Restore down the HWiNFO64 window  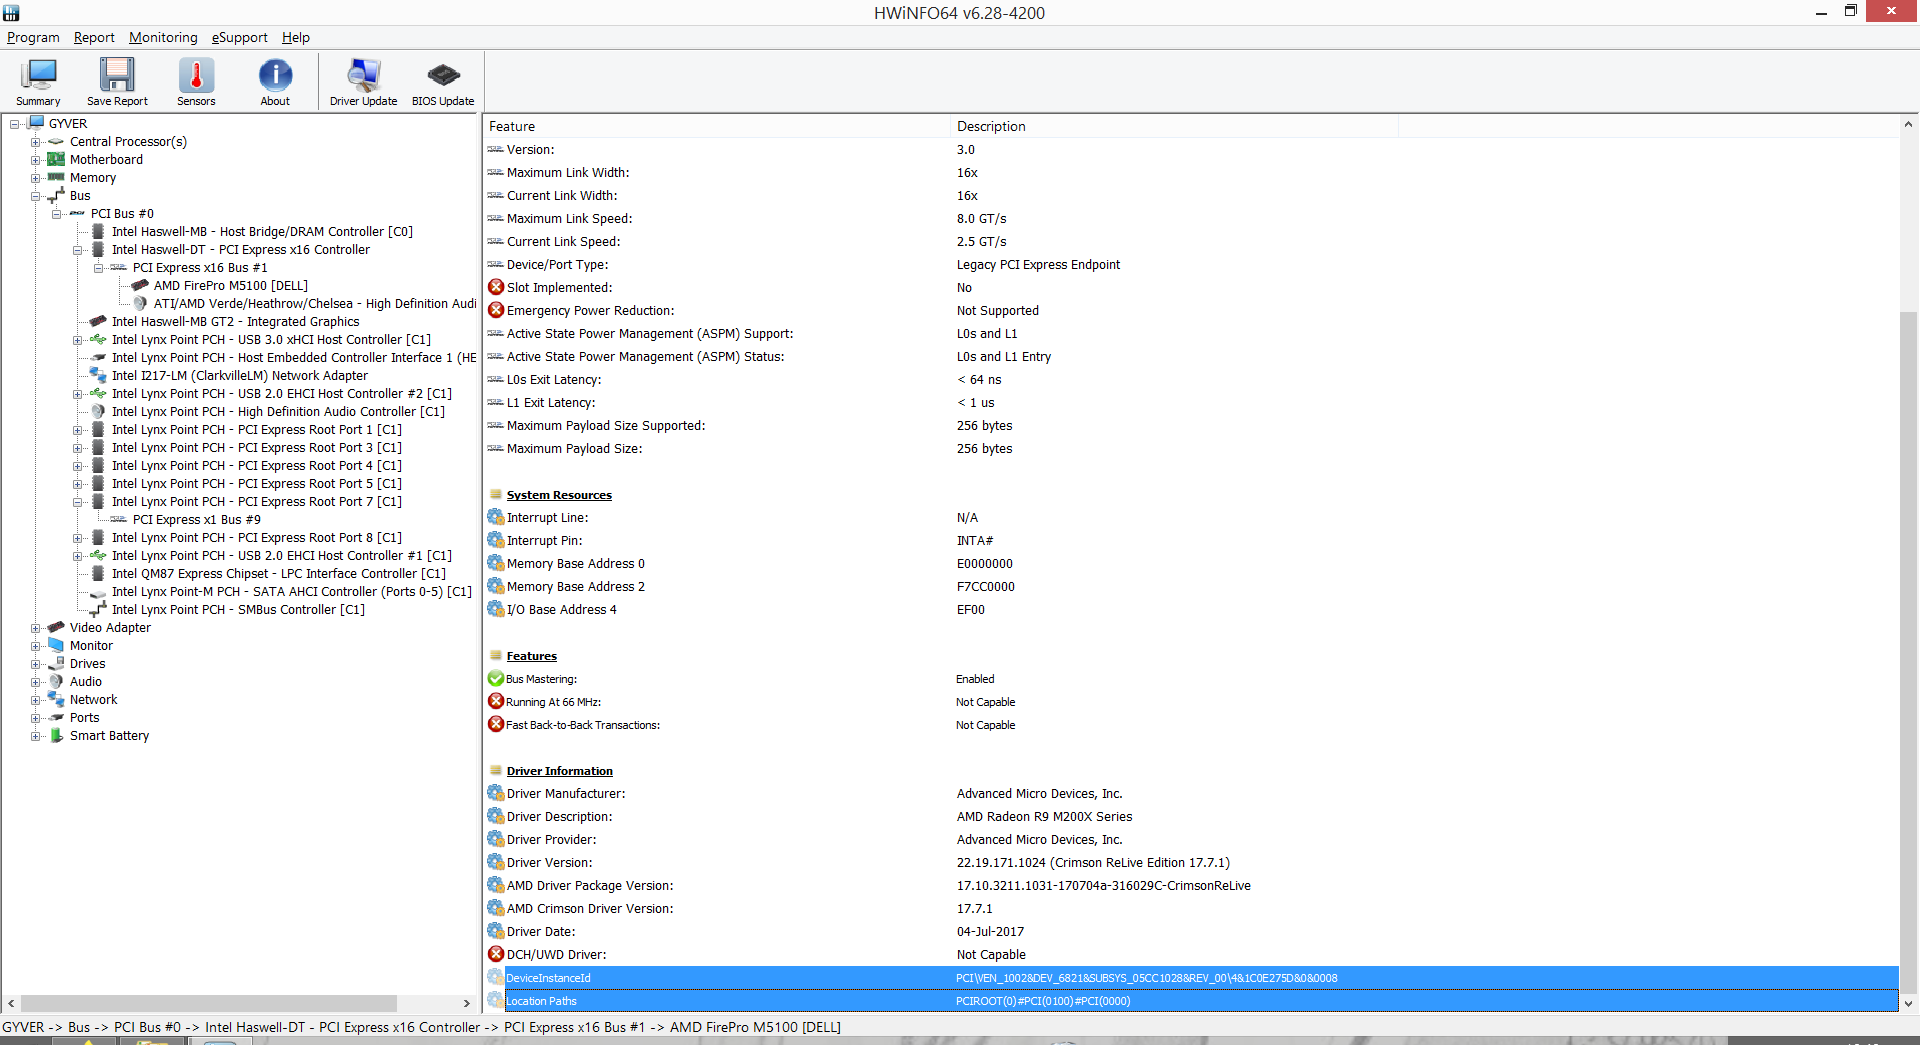pyautogui.click(x=1850, y=12)
